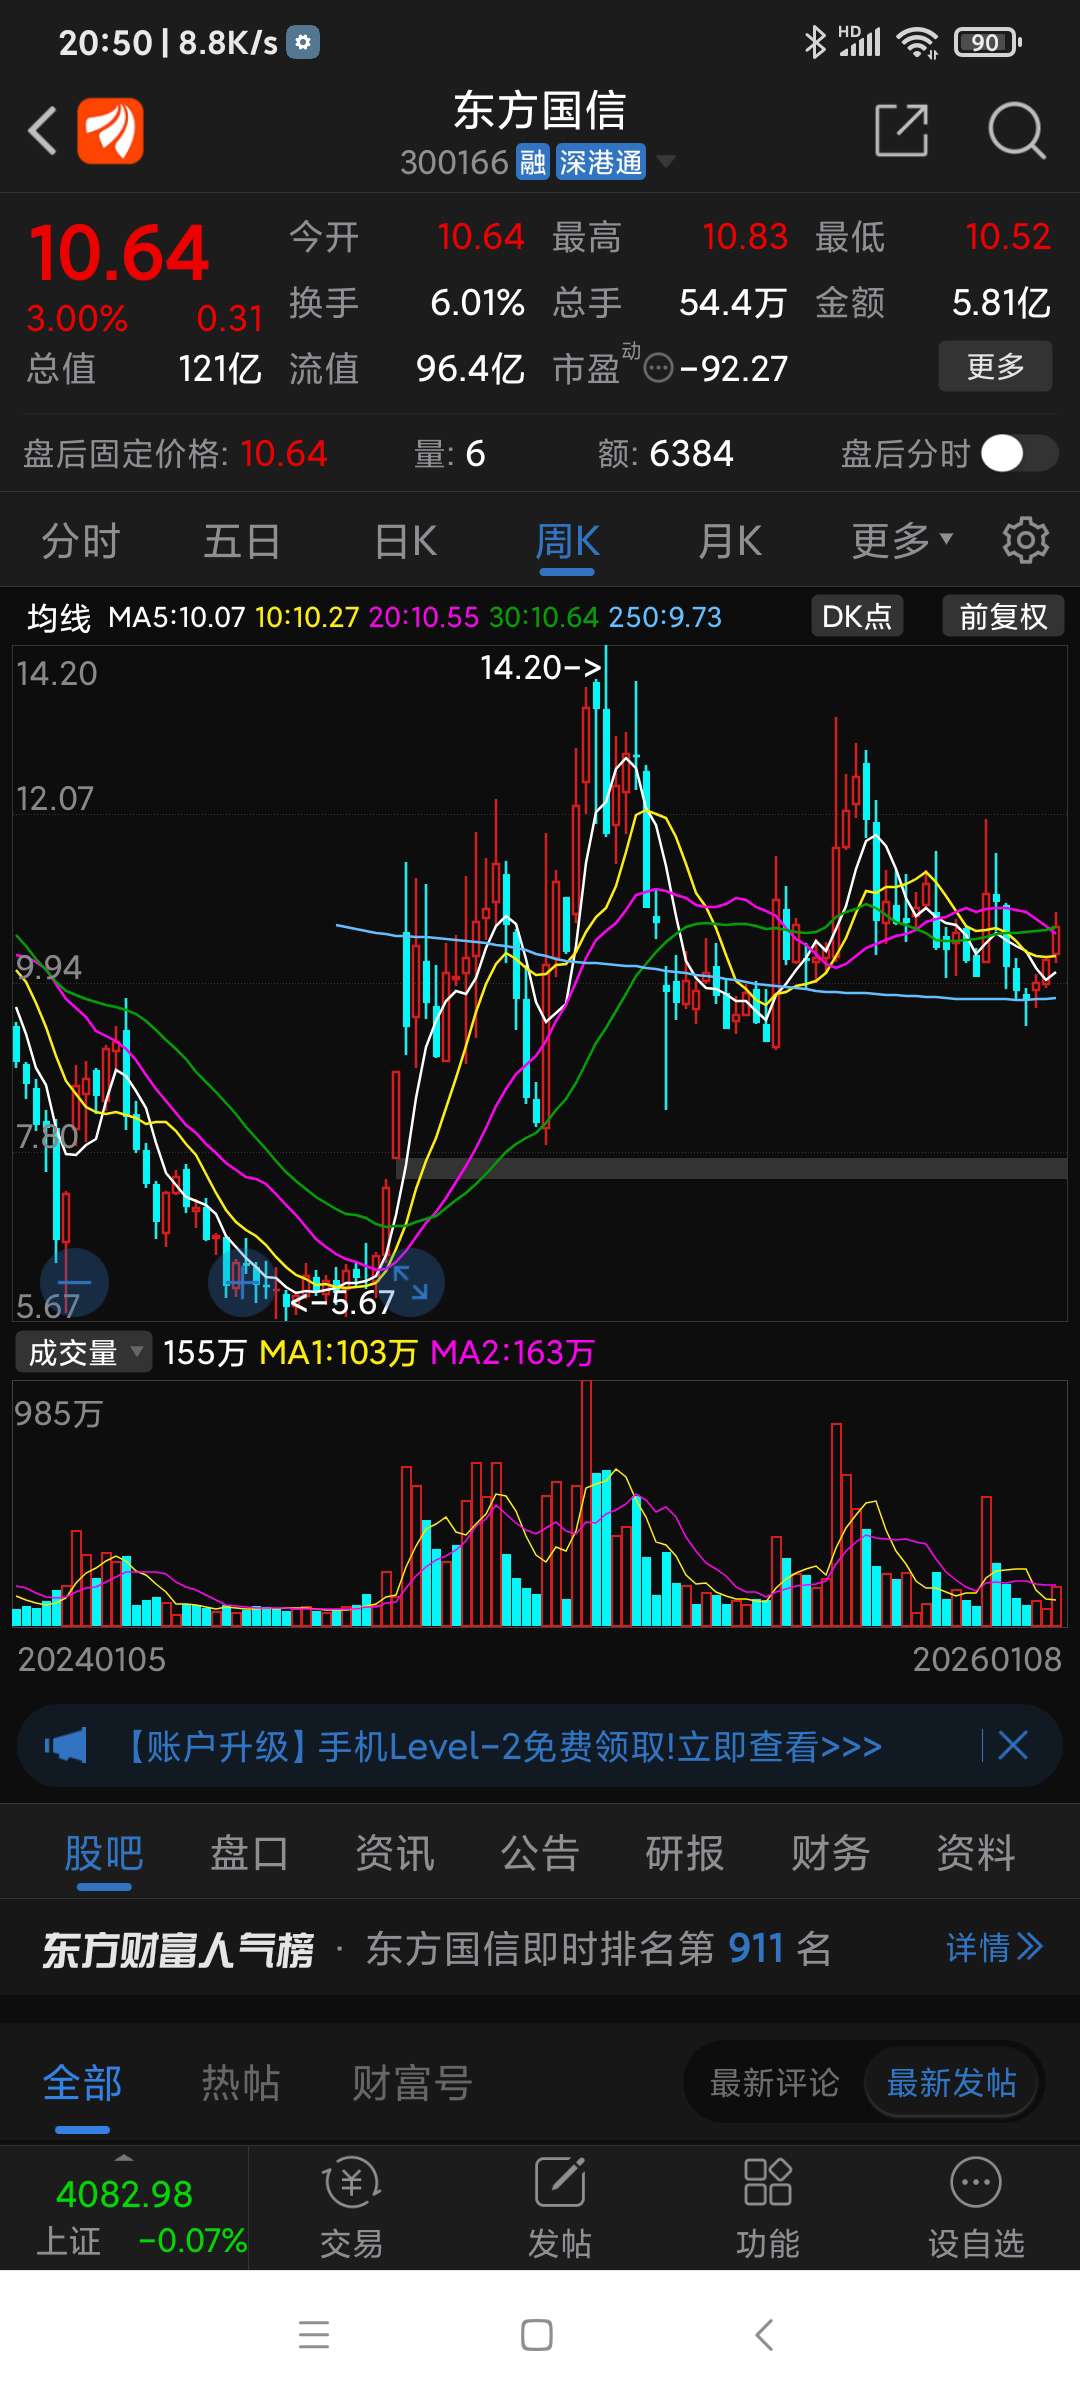Open 详情 ranking details link
The height and width of the screenshot is (2400, 1080).
tap(994, 1947)
